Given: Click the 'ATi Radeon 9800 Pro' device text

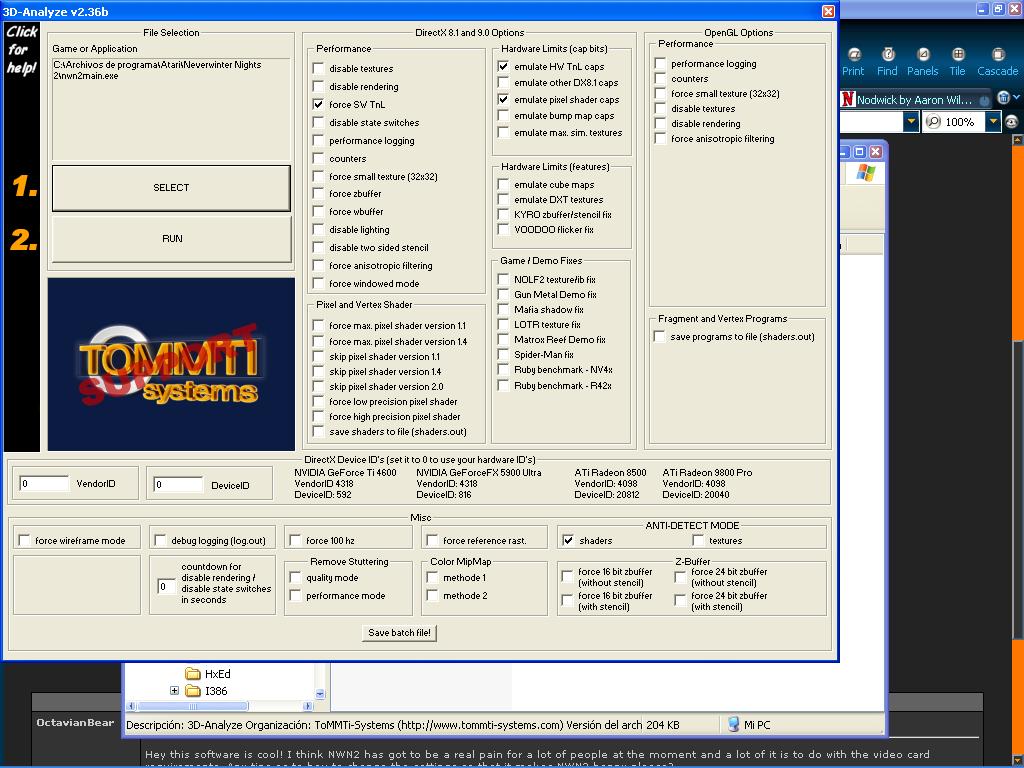Looking at the screenshot, I should (x=707, y=472).
